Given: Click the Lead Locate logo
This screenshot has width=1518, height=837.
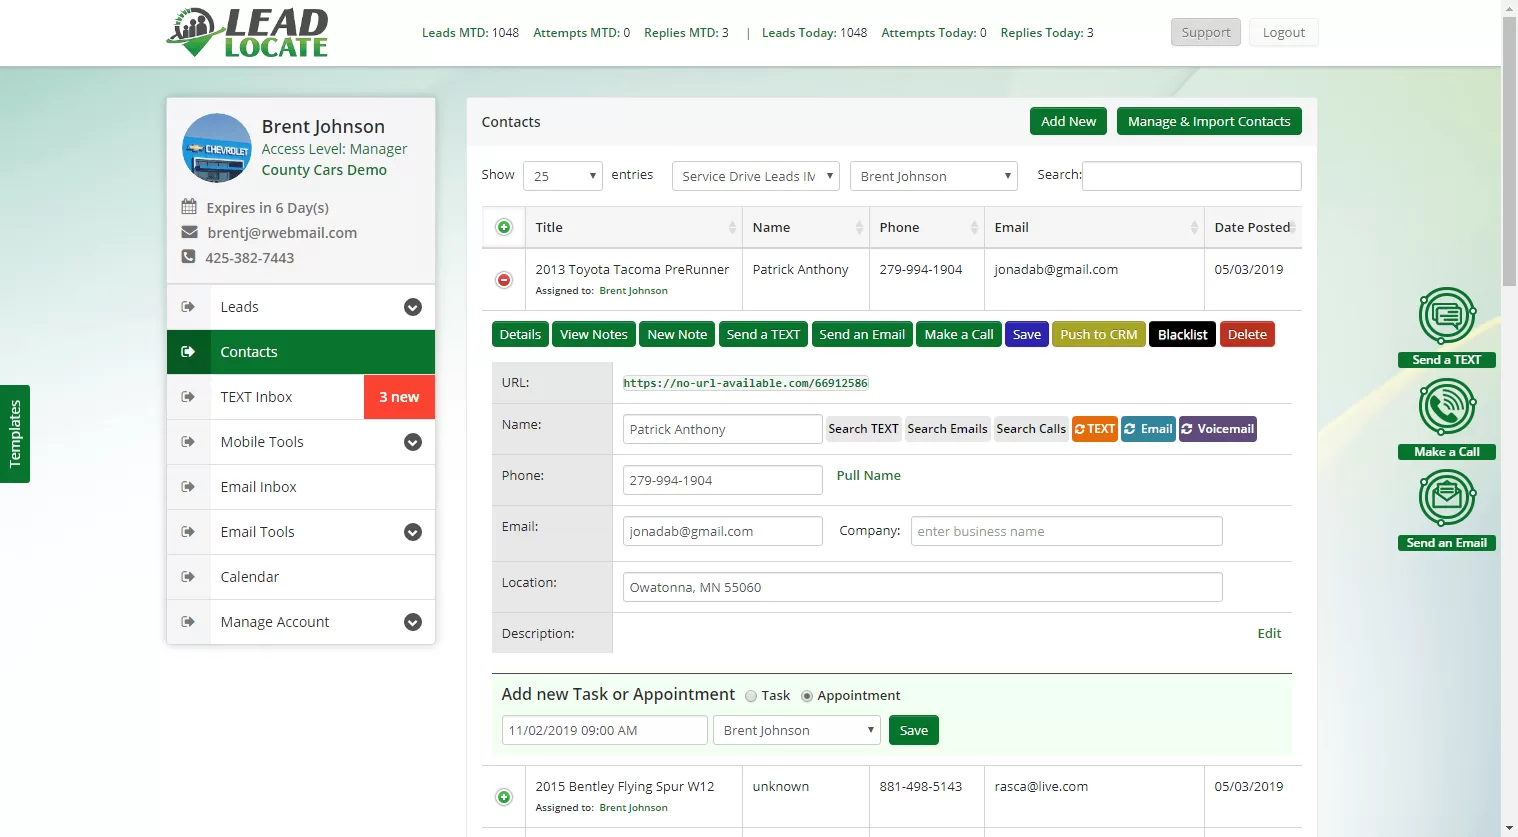Looking at the screenshot, I should [x=247, y=32].
